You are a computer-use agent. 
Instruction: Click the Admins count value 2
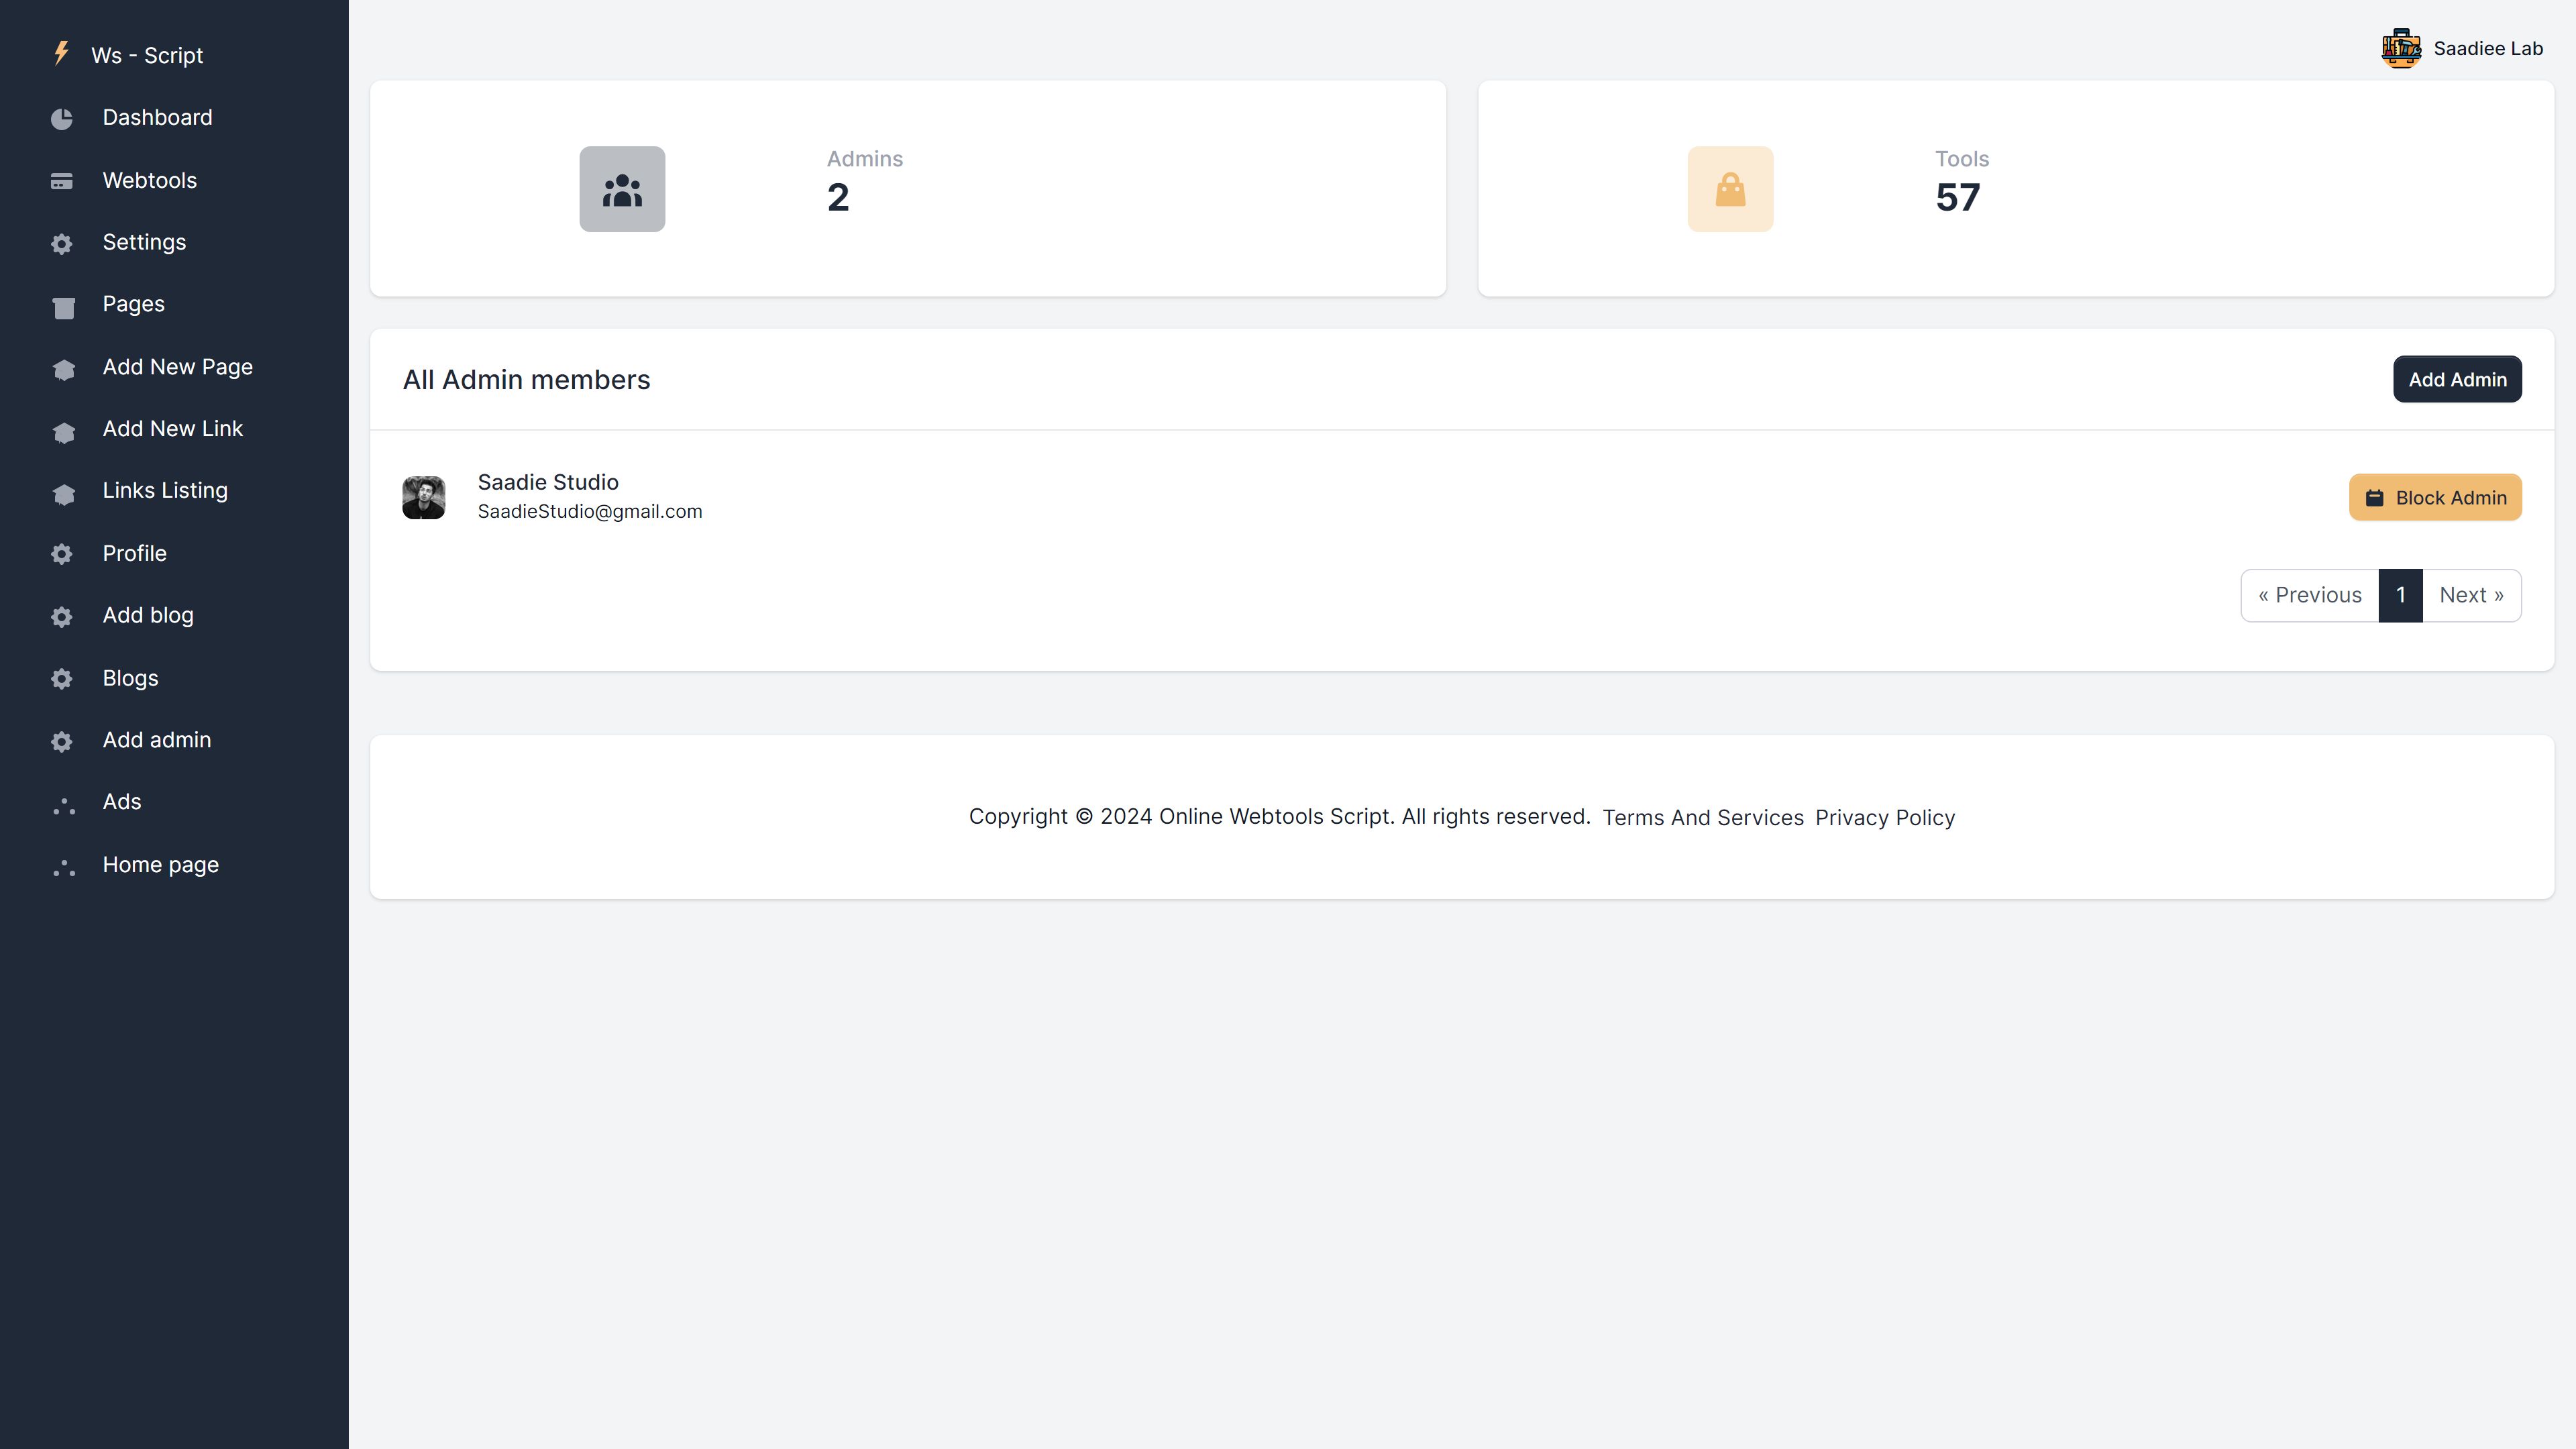click(x=838, y=198)
